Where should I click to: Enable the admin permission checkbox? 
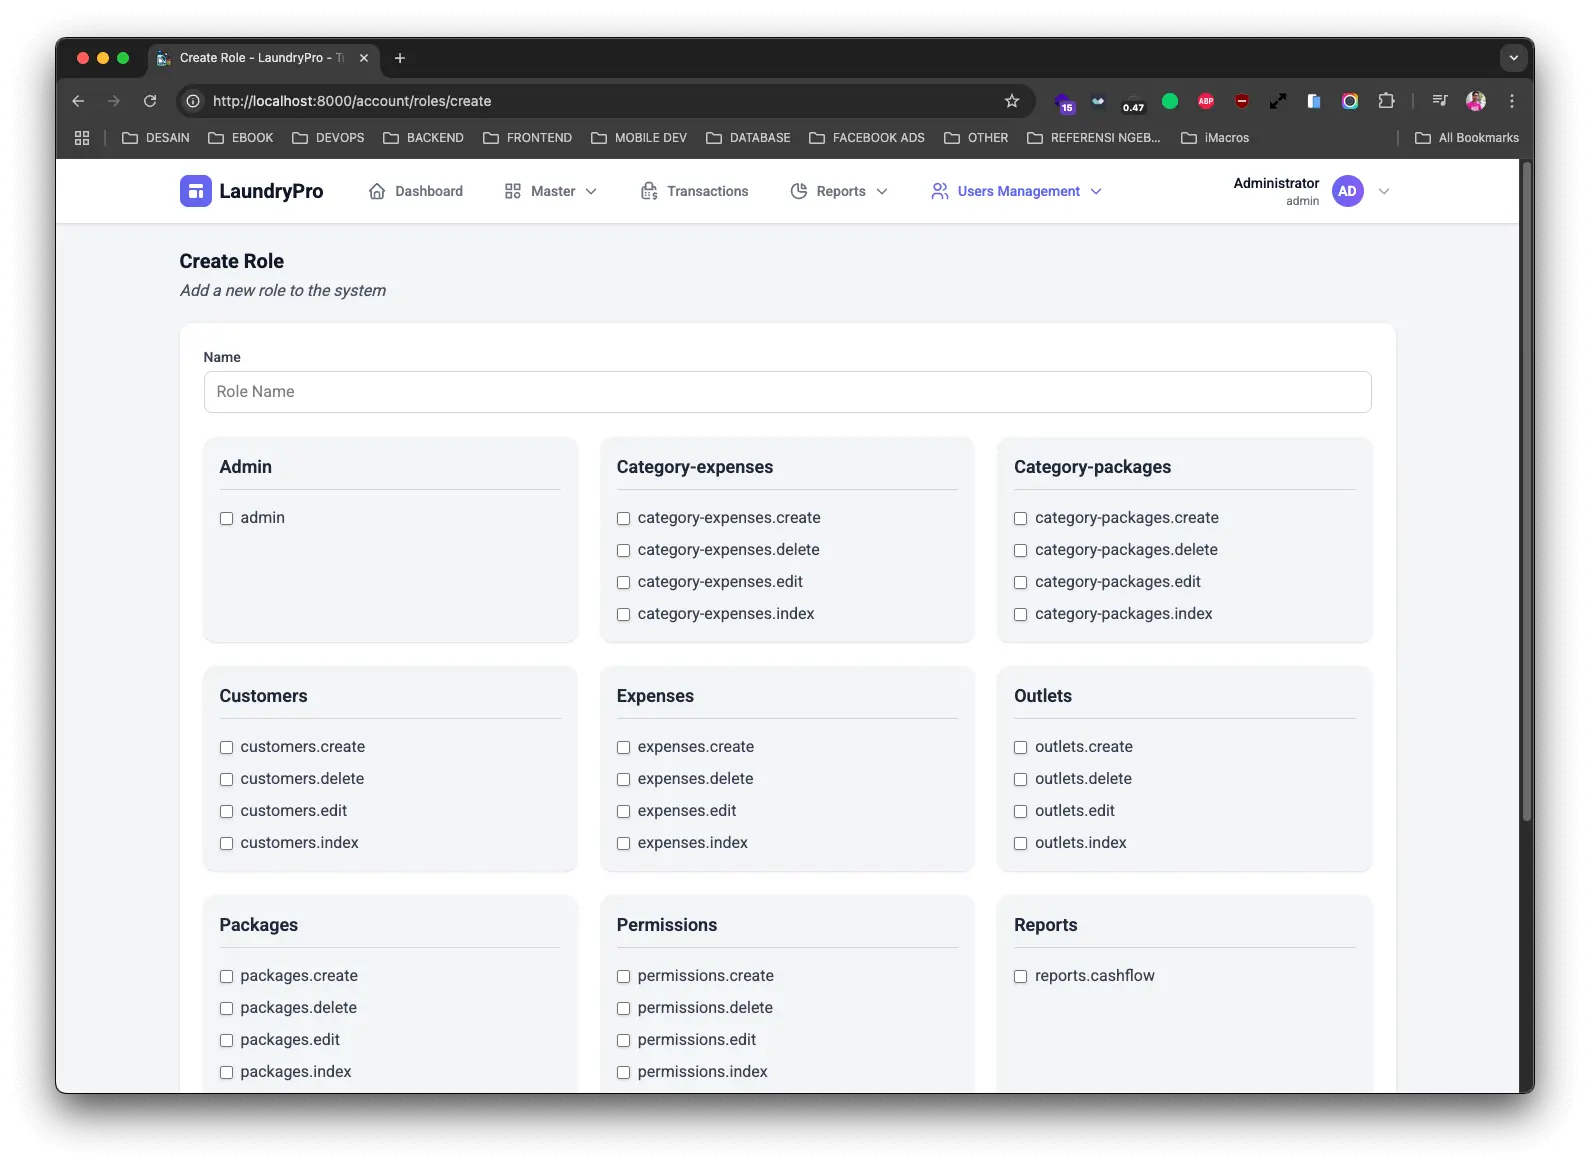pos(226,518)
